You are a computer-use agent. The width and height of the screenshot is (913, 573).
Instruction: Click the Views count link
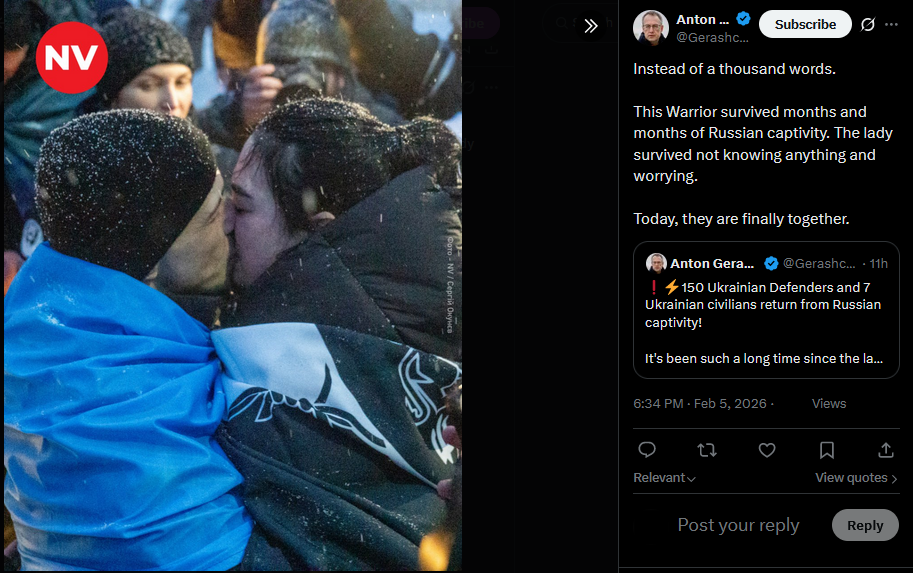tap(829, 404)
